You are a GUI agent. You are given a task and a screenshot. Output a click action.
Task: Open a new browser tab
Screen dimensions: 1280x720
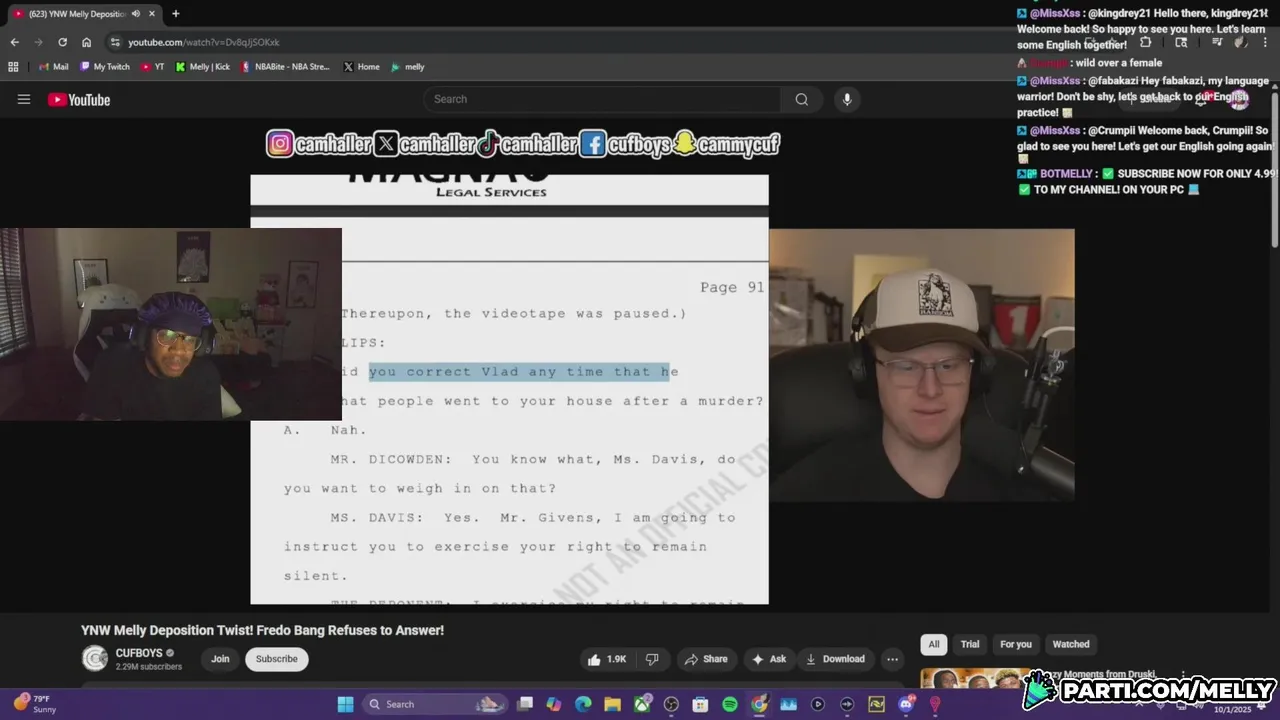click(x=175, y=14)
